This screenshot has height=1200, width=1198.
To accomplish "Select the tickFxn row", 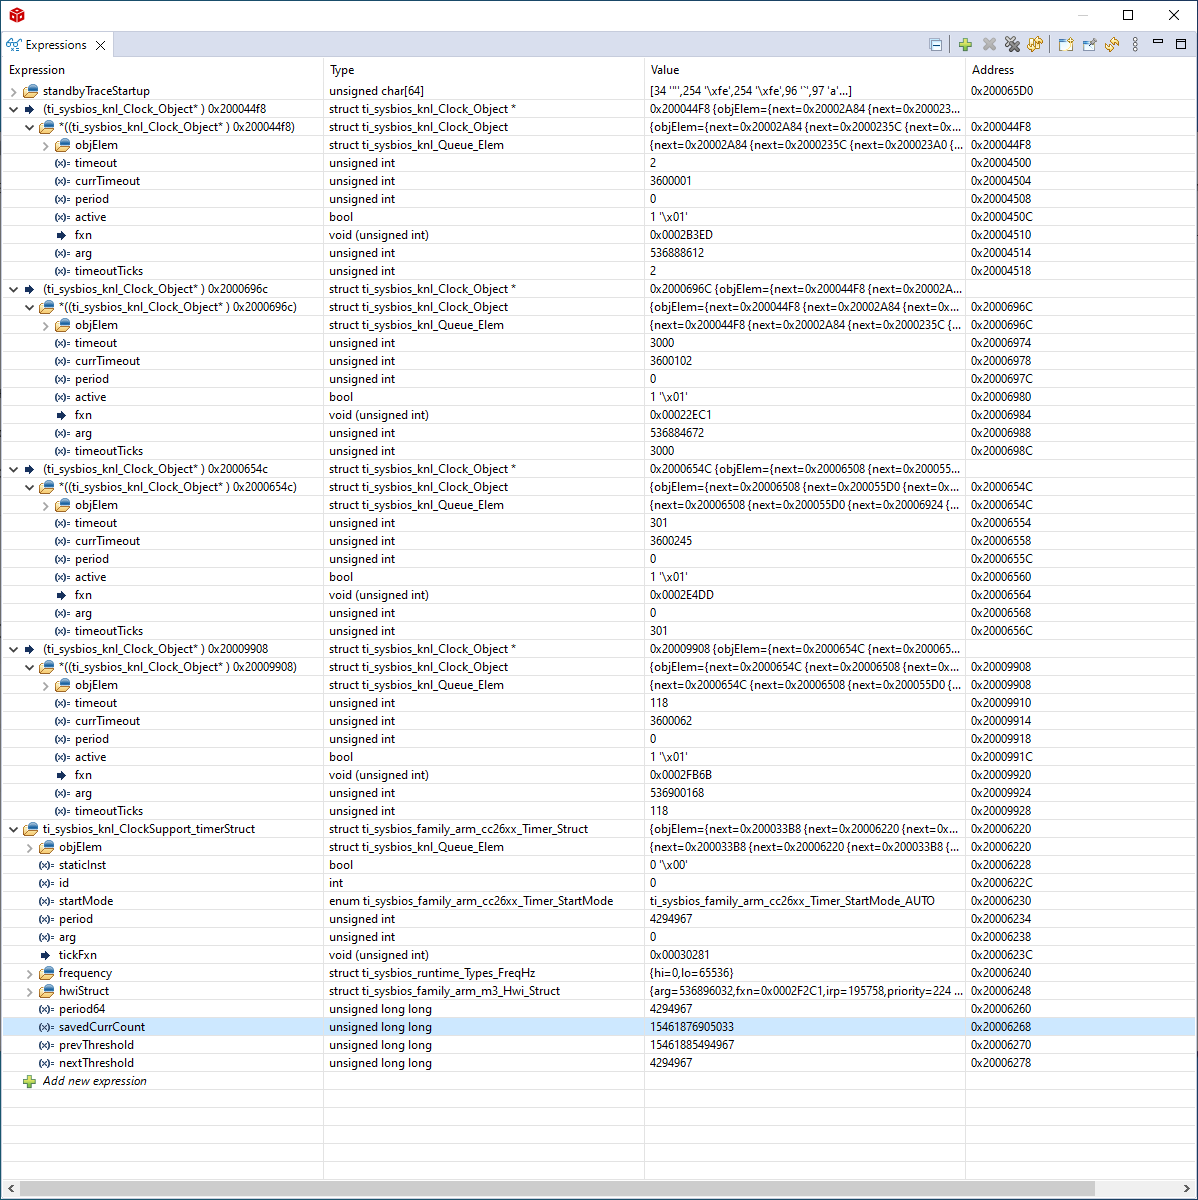I will pyautogui.click(x=598, y=955).
